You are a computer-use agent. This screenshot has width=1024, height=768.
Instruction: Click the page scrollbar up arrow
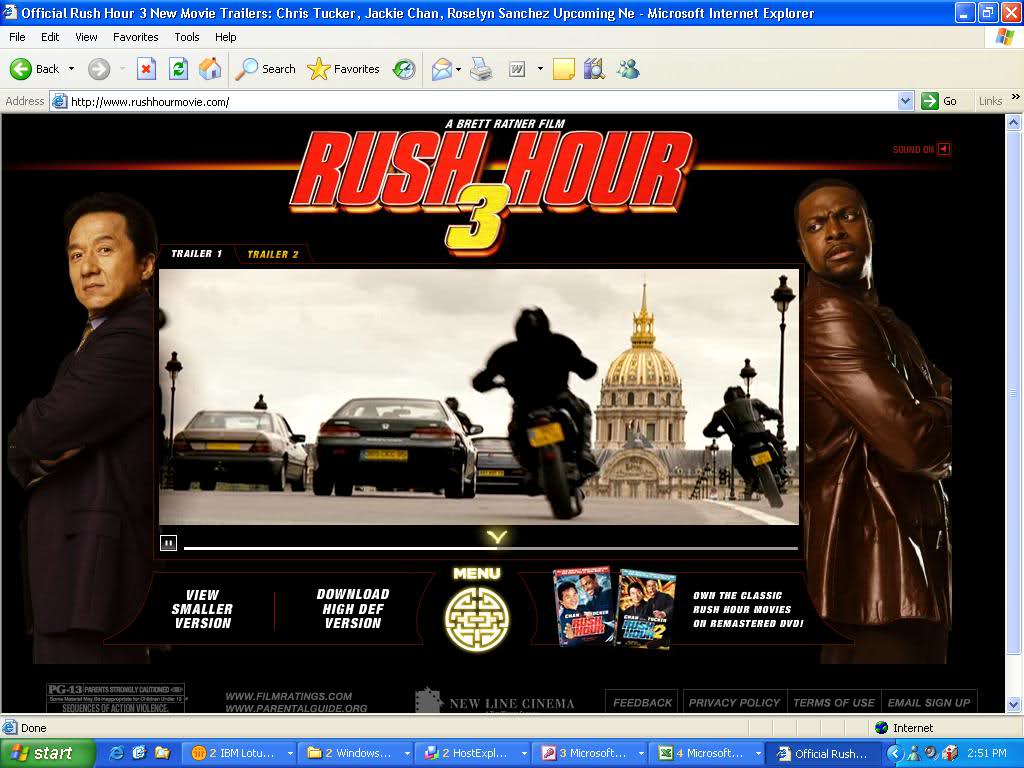coord(1014,122)
